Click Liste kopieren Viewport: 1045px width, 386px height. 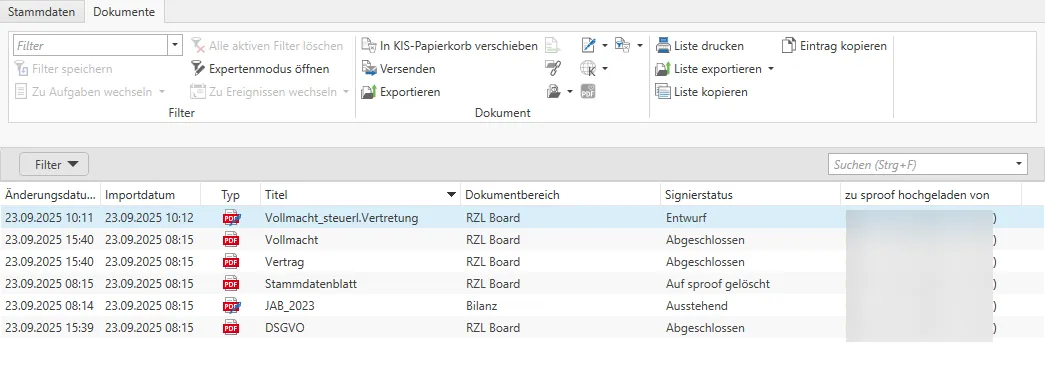[702, 91]
